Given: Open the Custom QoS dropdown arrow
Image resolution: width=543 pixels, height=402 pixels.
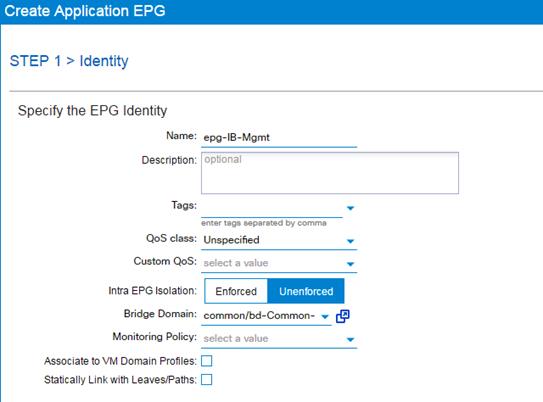Looking at the screenshot, I should [x=350, y=264].
